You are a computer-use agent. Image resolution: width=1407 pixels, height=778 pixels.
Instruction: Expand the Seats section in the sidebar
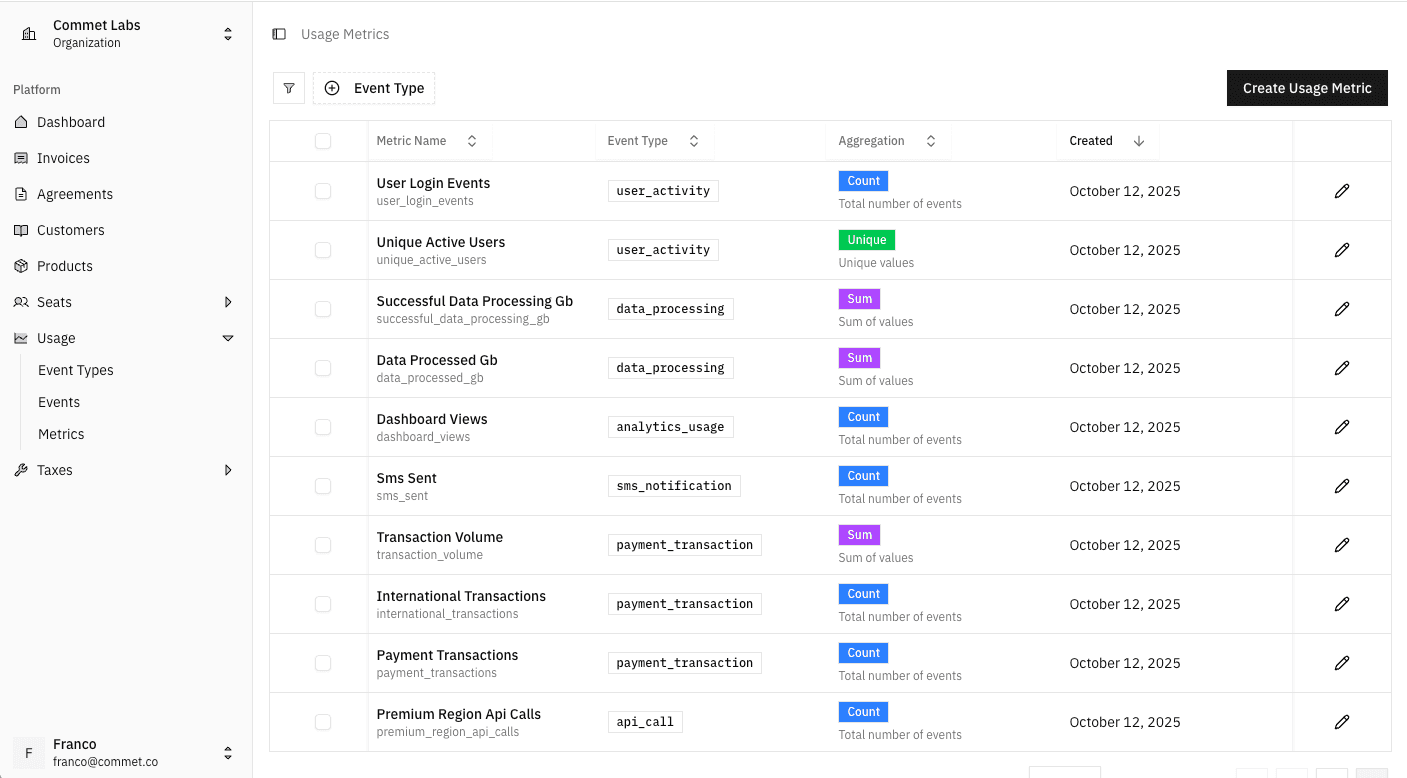[x=228, y=302]
